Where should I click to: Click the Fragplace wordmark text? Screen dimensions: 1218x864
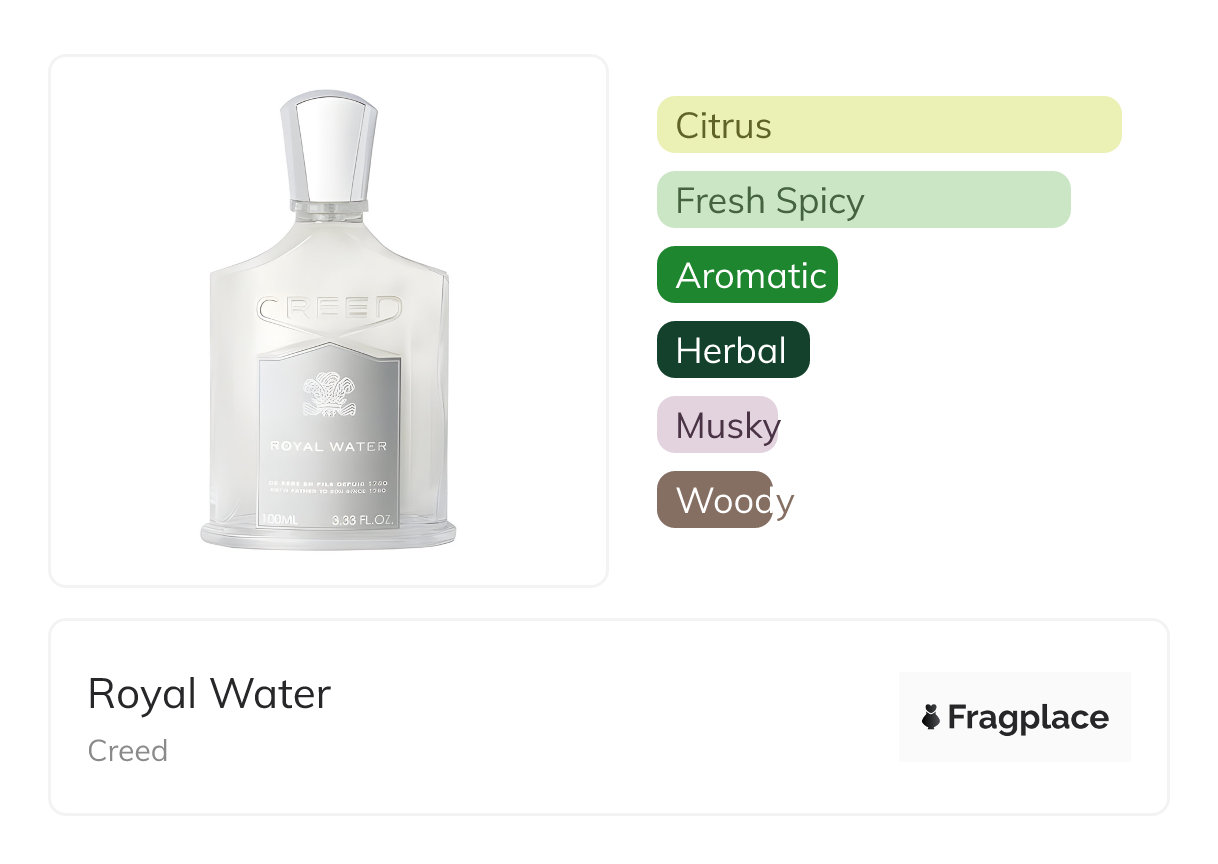1028,717
